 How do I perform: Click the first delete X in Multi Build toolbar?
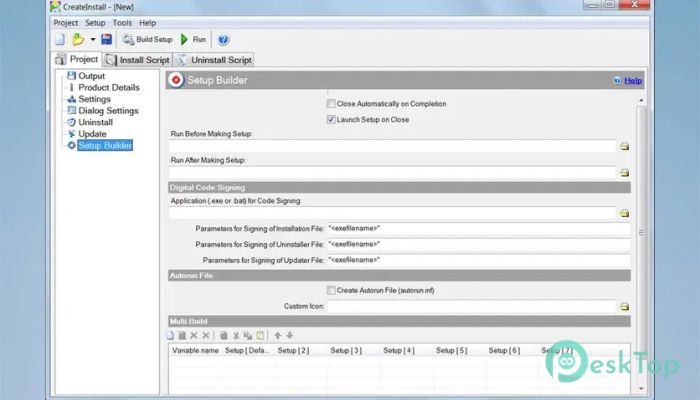click(x=194, y=335)
